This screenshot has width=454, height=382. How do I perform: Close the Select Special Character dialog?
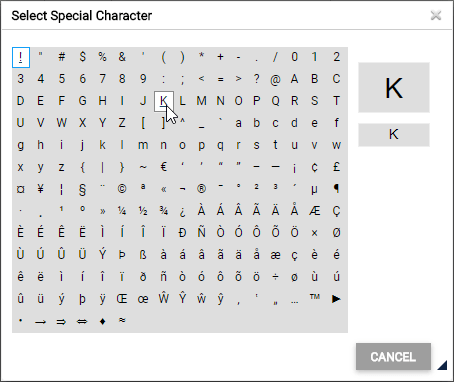pyautogui.click(x=436, y=15)
